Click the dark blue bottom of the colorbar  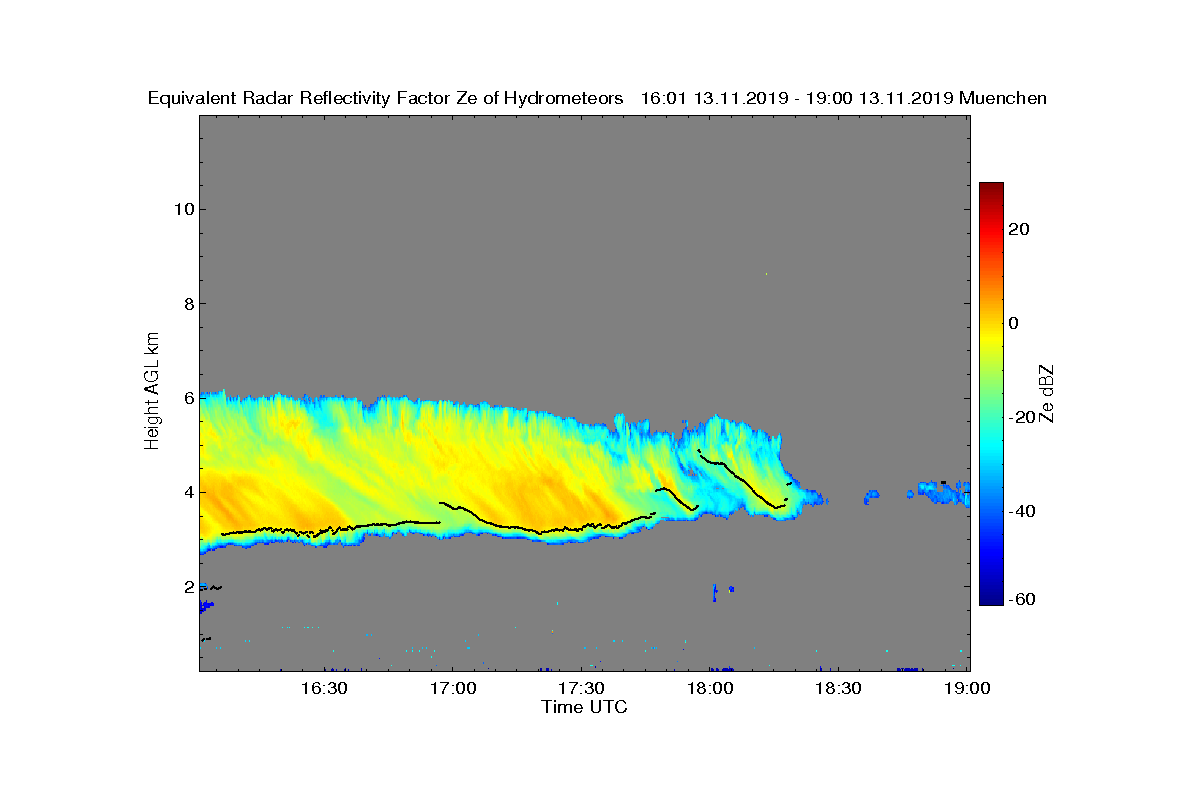click(x=991, y=600)
